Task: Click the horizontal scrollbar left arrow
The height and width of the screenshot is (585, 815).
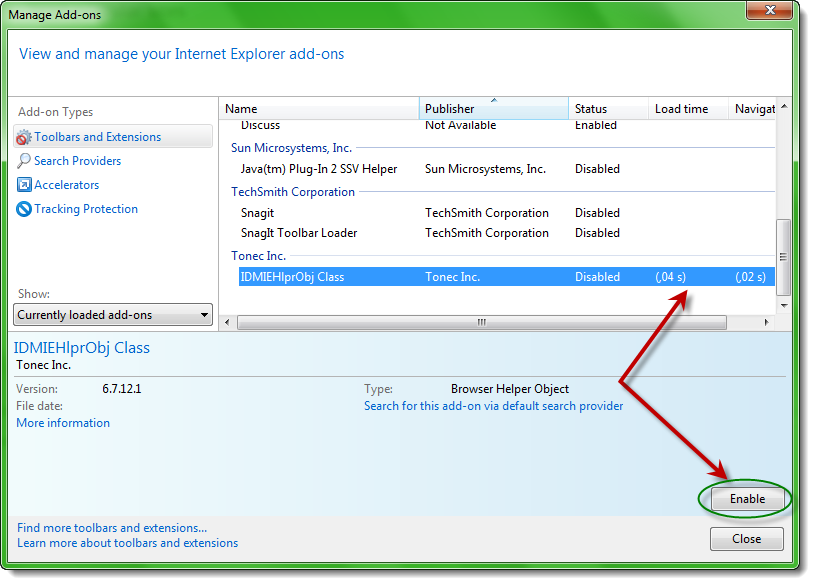Action: click(x=227, y=322)
